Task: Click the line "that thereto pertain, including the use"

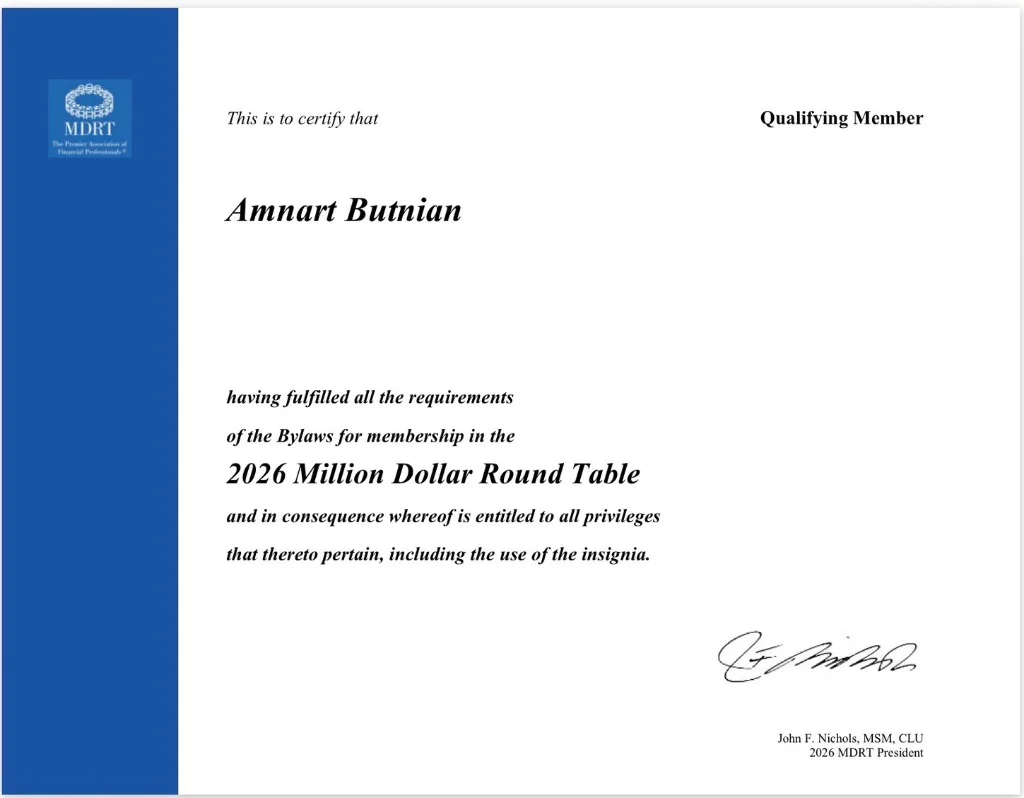Action: 438,554
